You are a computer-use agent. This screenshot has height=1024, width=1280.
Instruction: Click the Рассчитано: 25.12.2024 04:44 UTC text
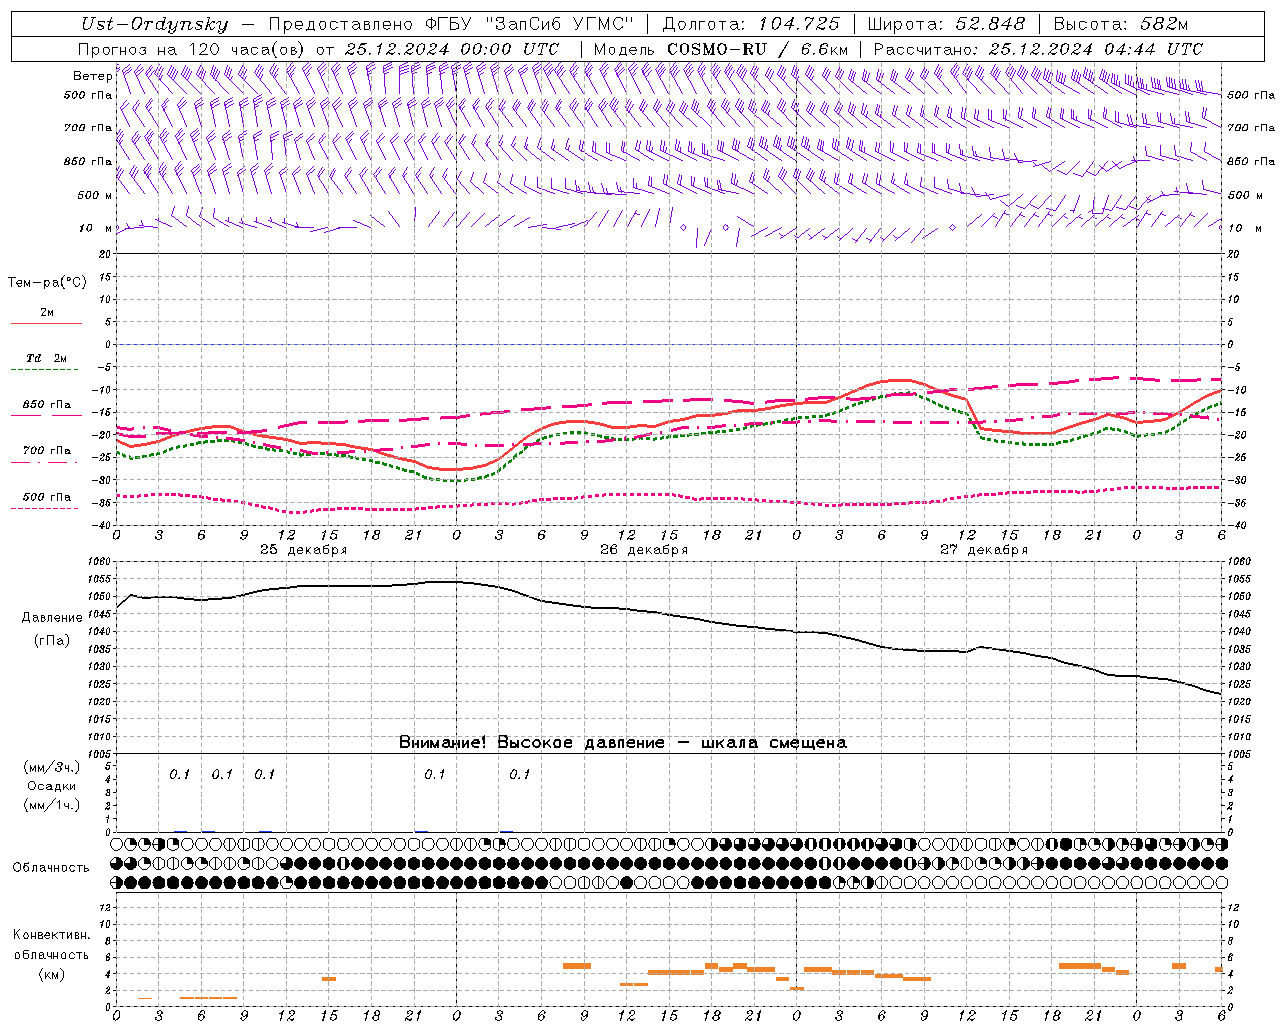1038,49
